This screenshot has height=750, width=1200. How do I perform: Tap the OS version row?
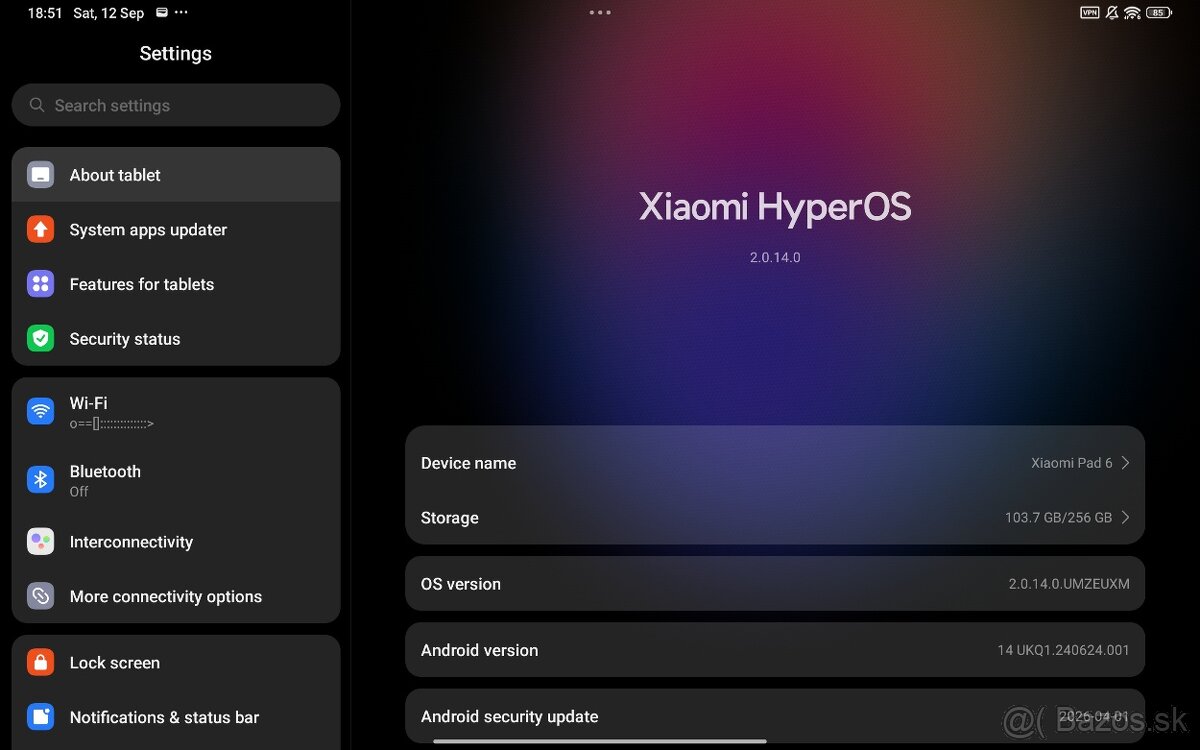[x=775, y=584]
